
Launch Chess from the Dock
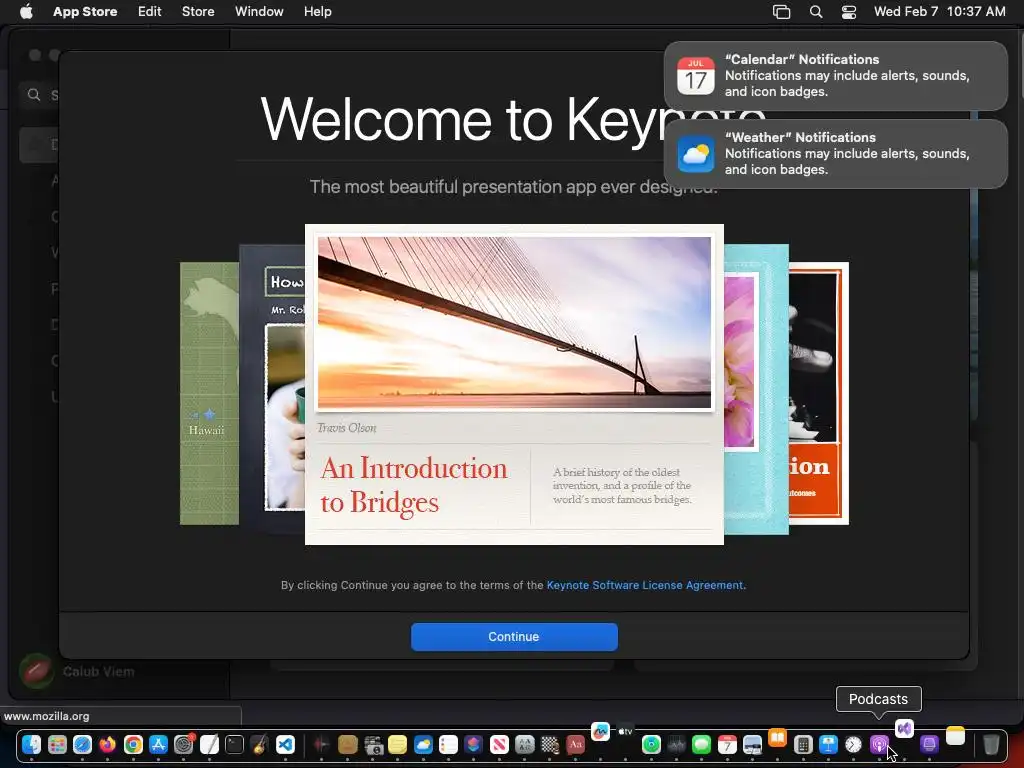click(550, 744)
